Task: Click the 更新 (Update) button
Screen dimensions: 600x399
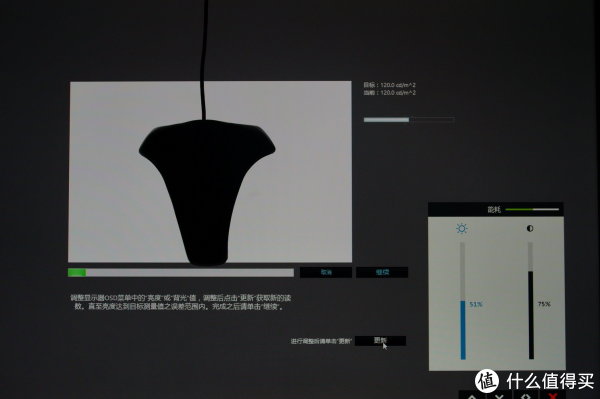Action: 380,340
